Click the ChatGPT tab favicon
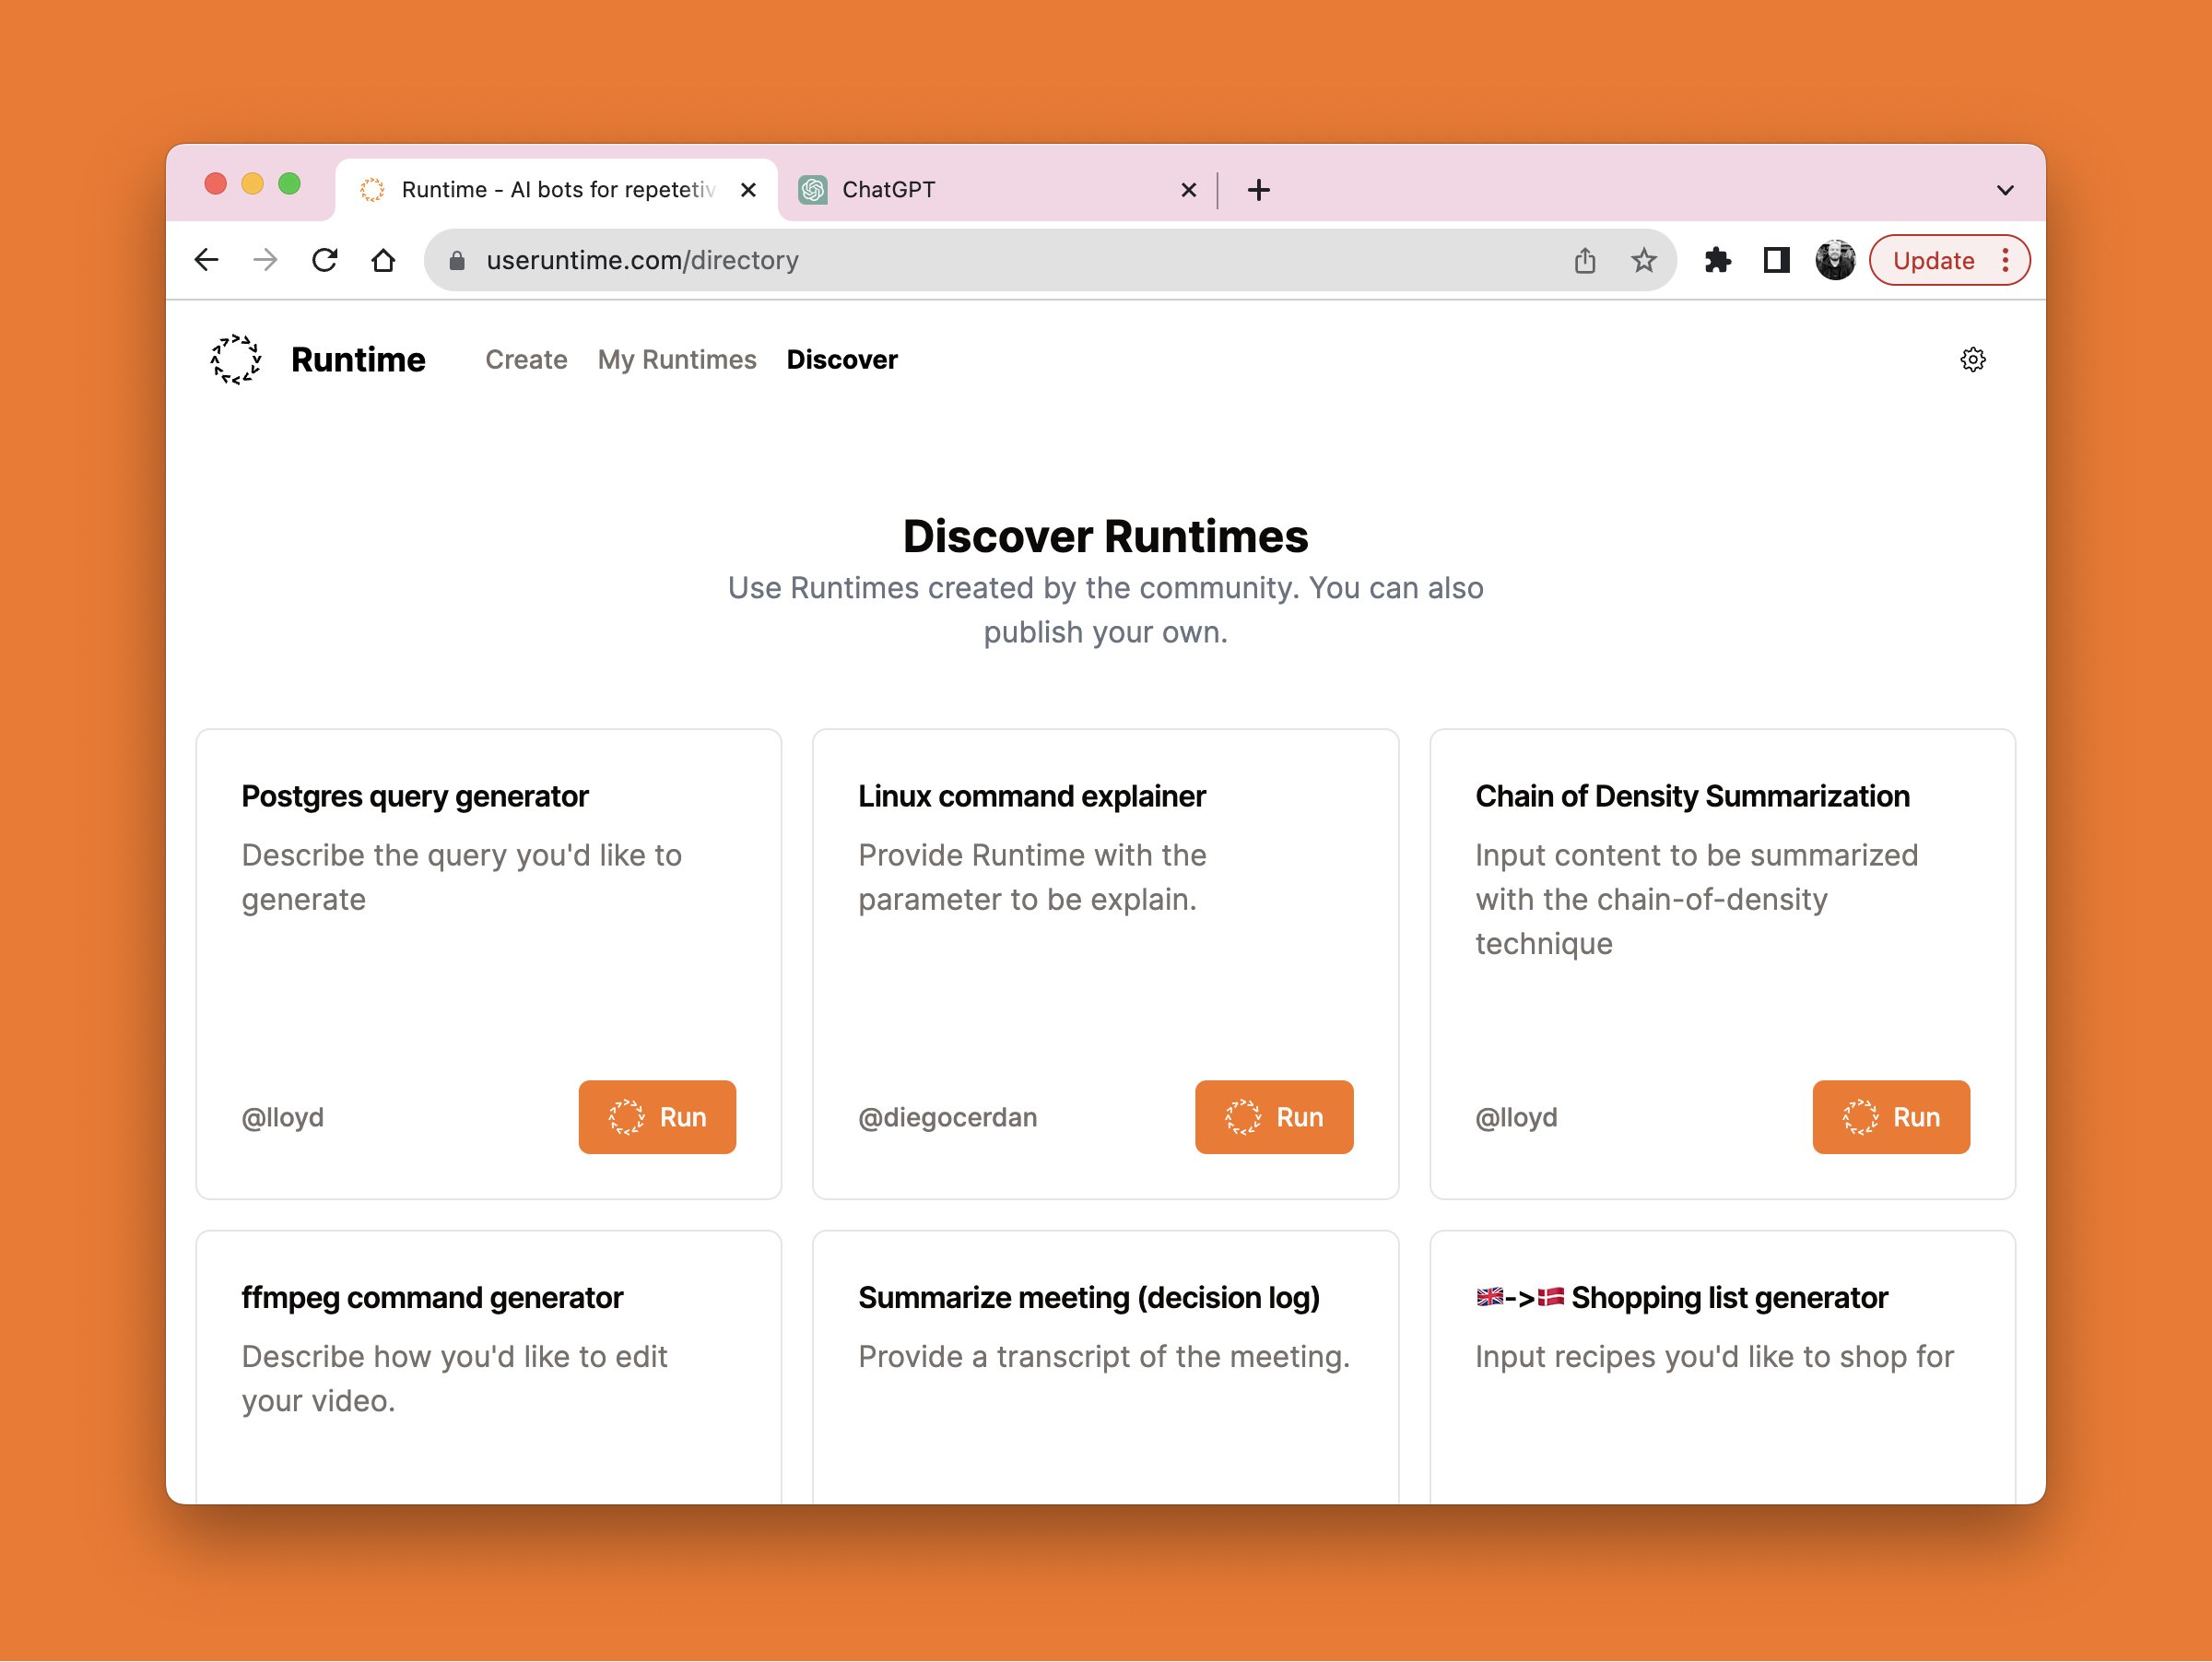 [x=813, y=189]
